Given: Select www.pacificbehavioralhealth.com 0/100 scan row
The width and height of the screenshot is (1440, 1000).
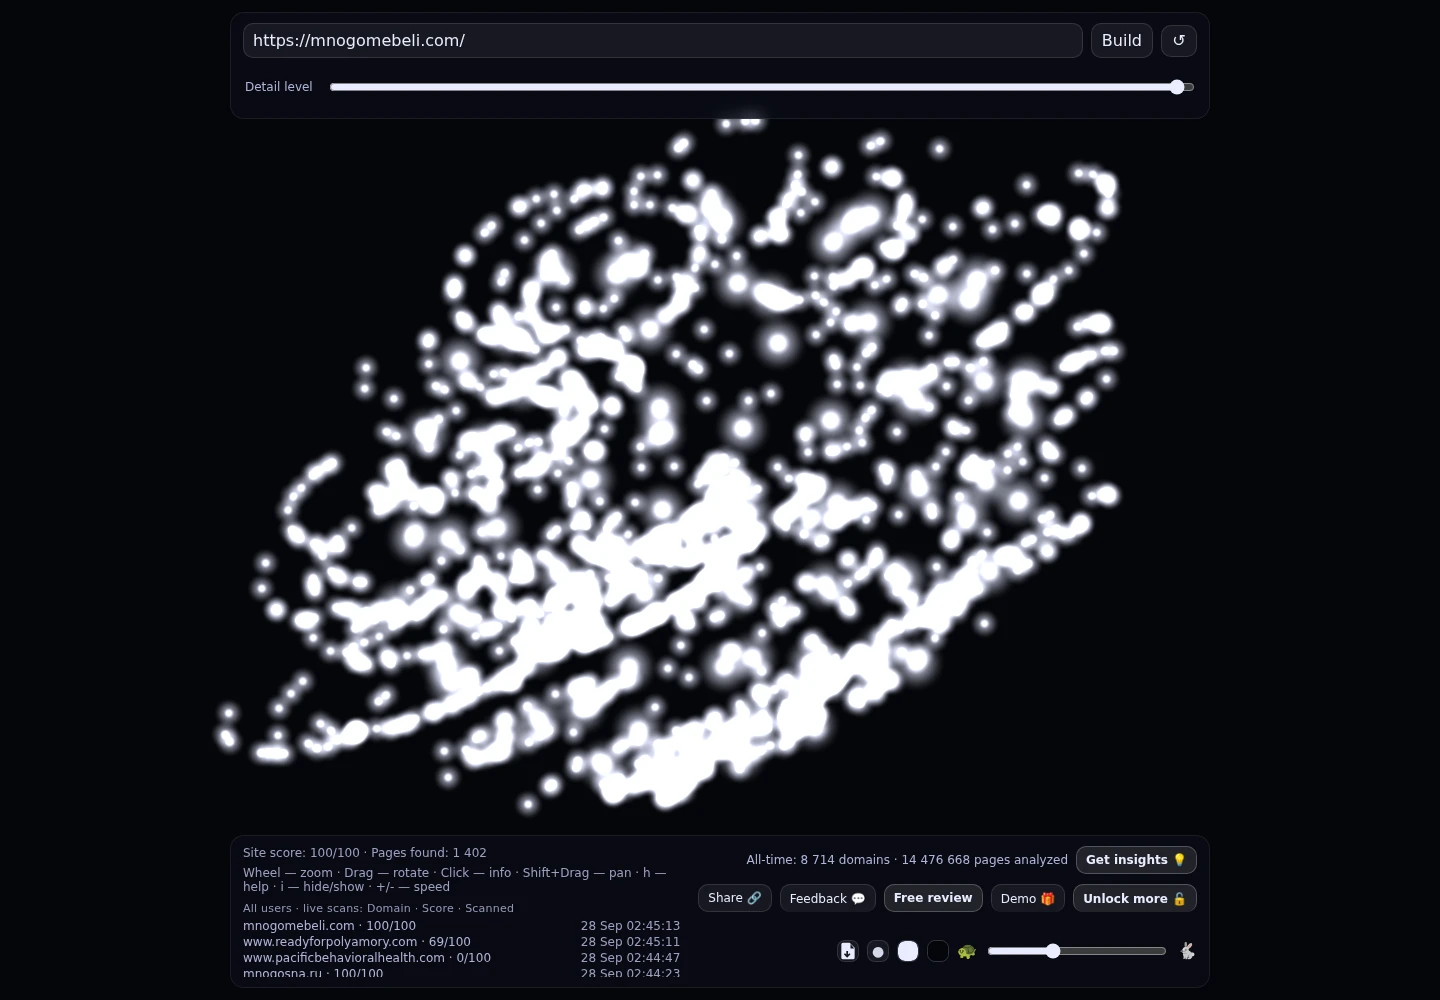Looking at the screenshot, I should 461,958.
